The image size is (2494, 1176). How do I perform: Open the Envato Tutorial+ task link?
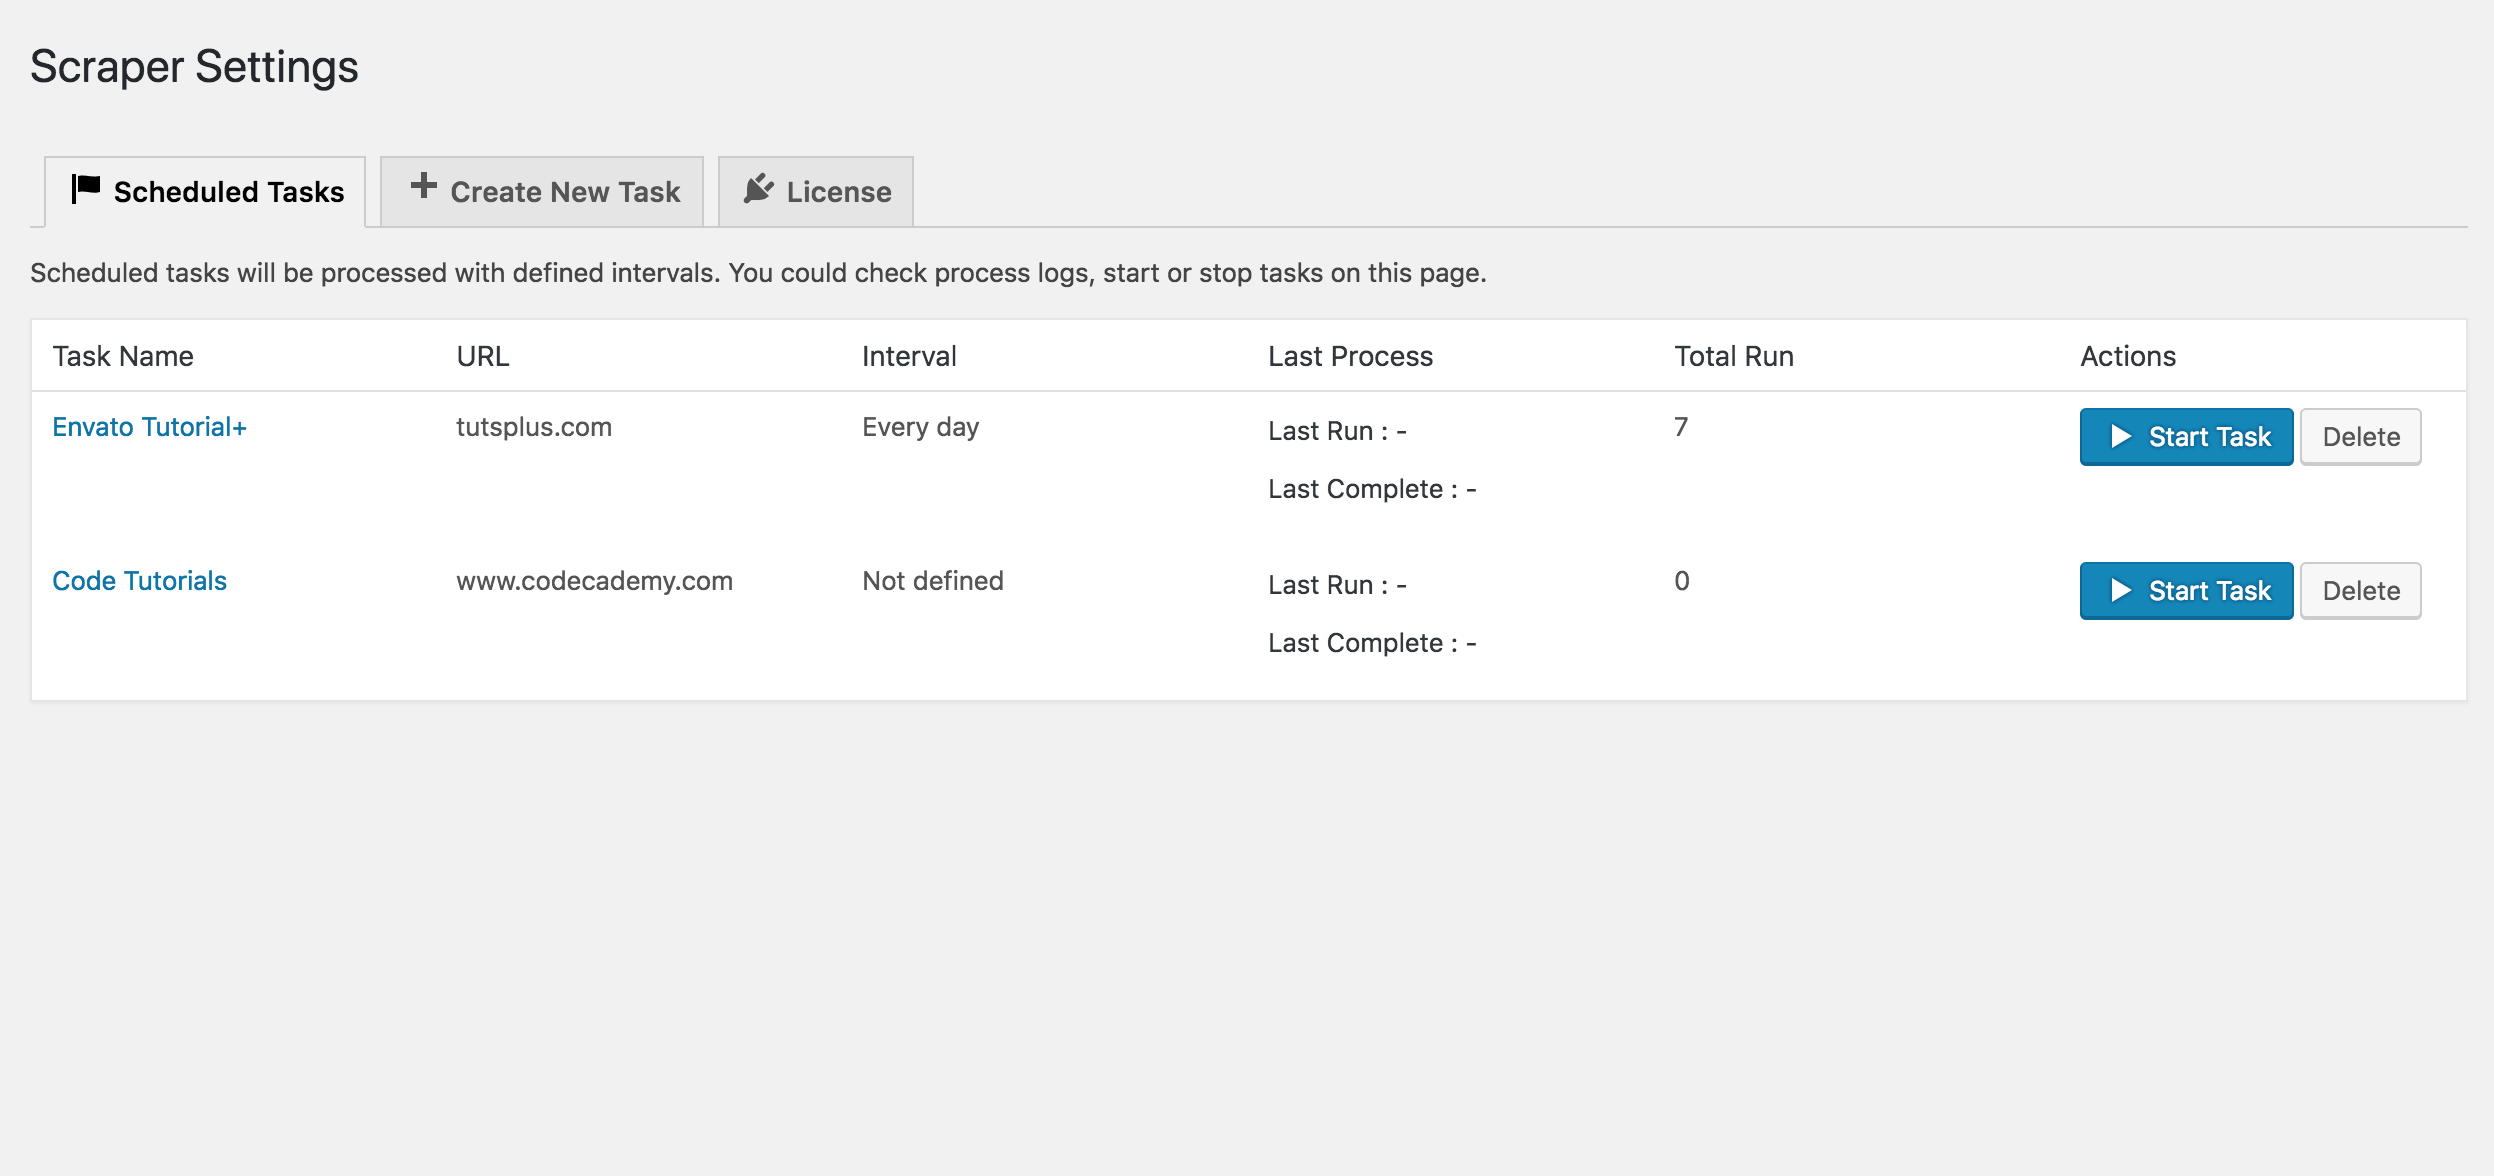click(149, 427)
